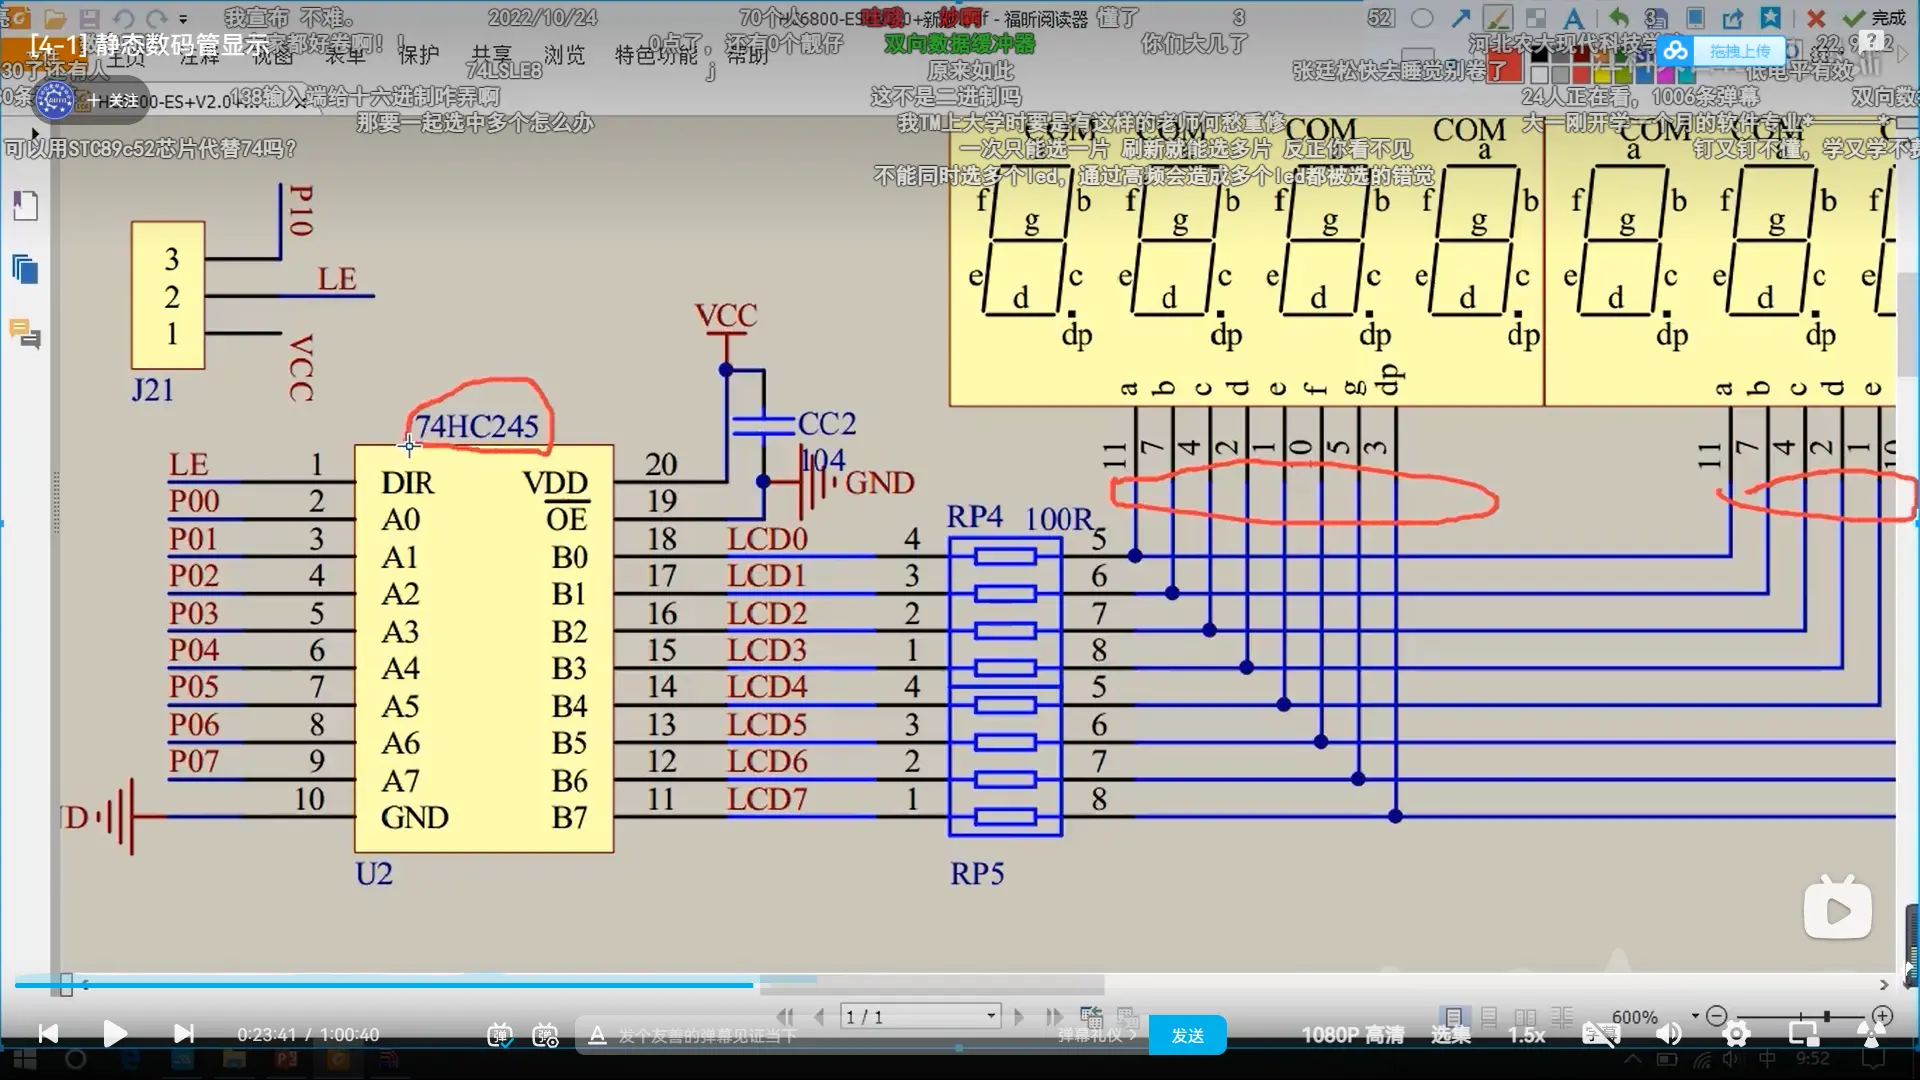Viewport: 1920px width, 1080px height.
Task: Click the video progress bar
Action: (x=960, y=985)
